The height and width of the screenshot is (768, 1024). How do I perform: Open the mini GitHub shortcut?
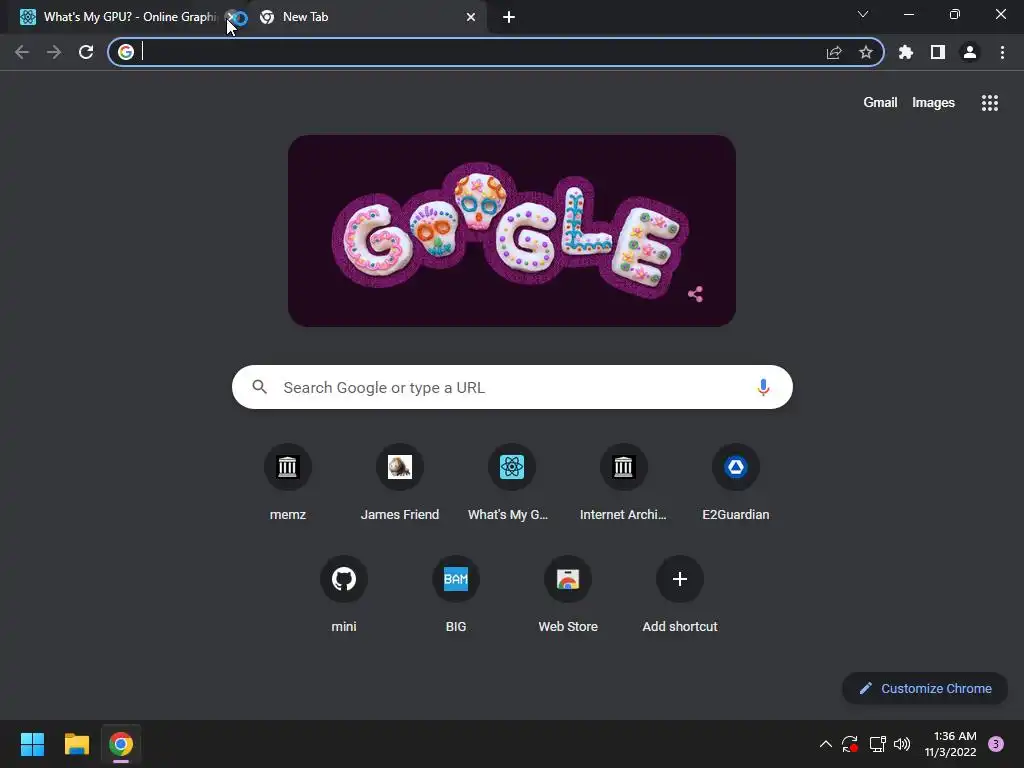344,595
